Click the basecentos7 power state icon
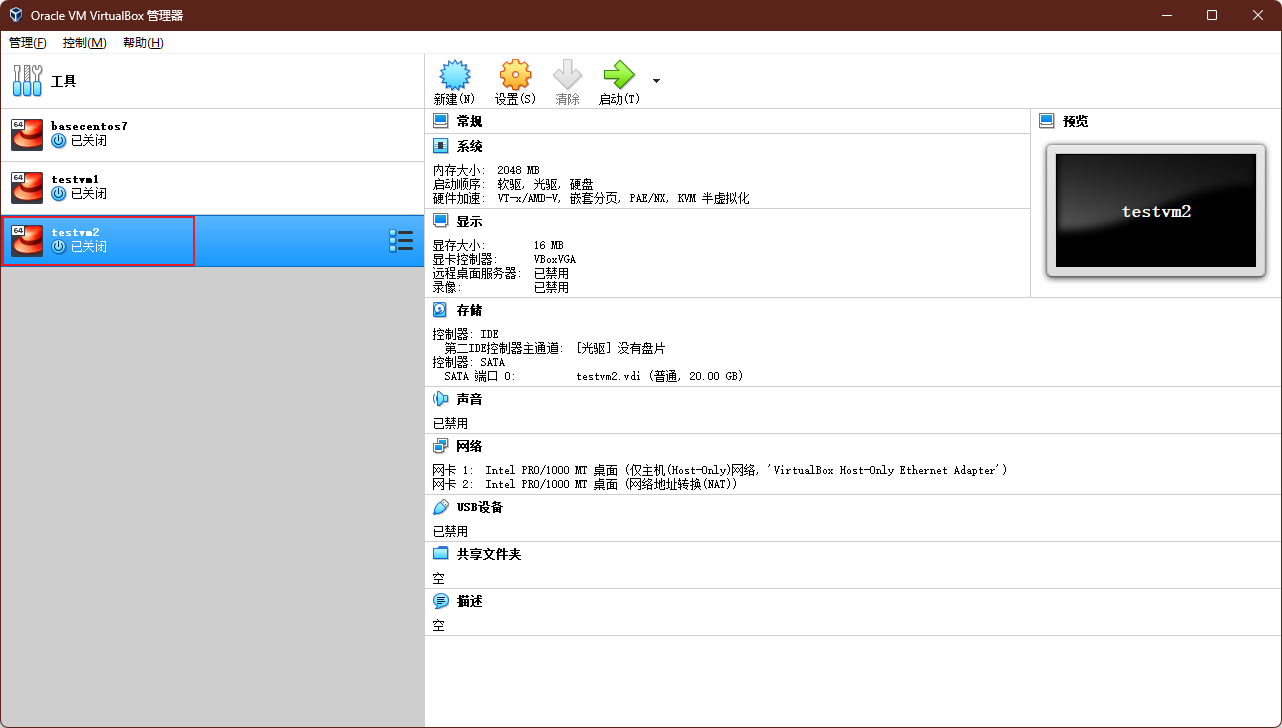Screen dimensions: 1282x728 (x=58, y=141)
